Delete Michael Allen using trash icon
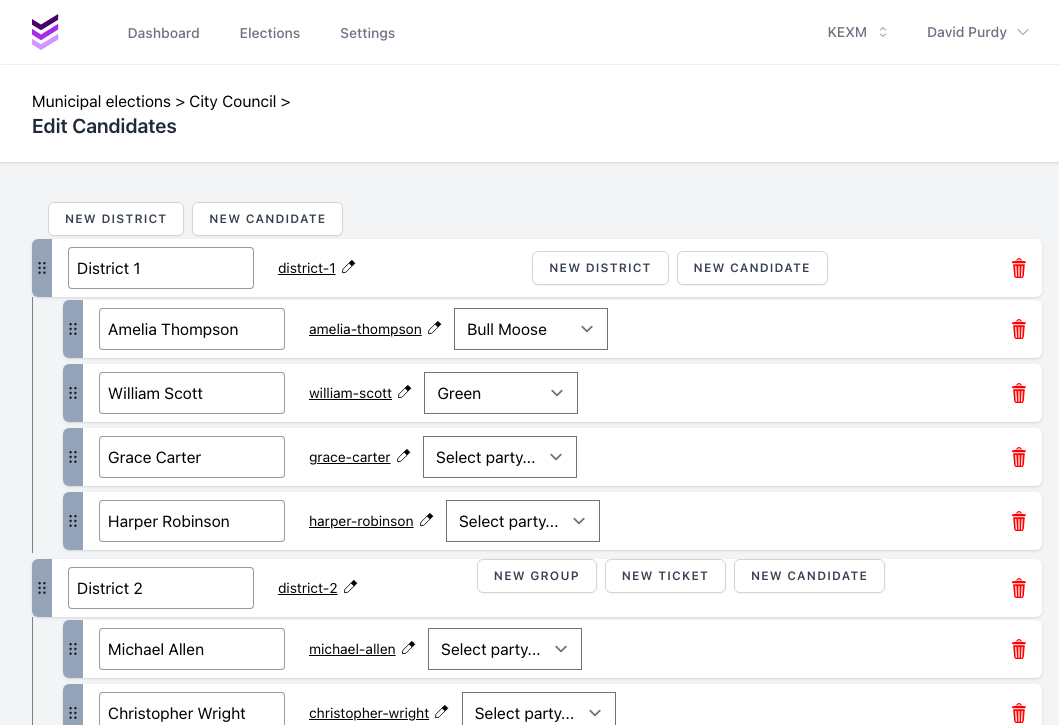This screenshot has height=725, width=1059. click(1018, 649)
